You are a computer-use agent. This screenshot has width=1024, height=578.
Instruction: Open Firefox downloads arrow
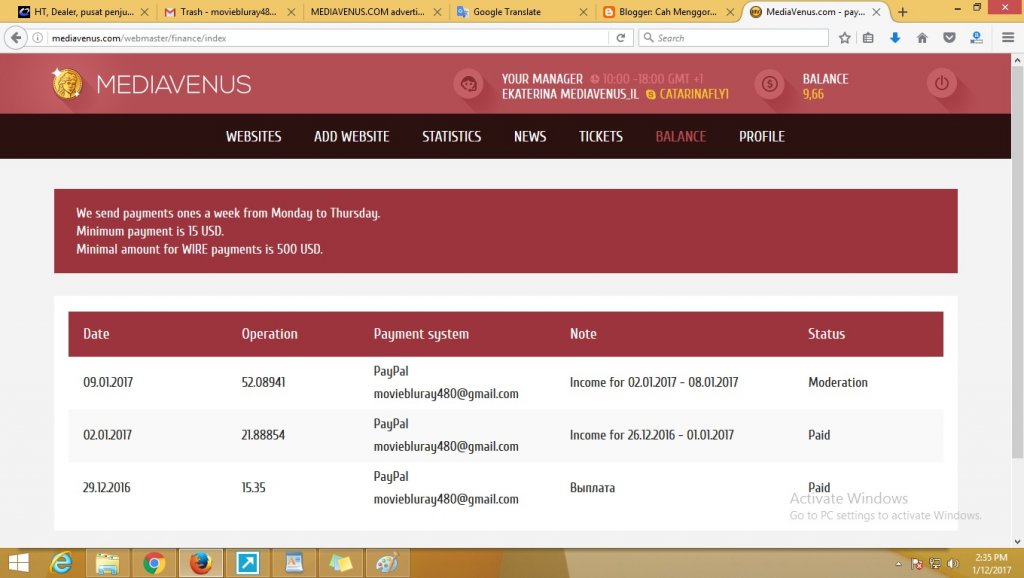(895, 38)
